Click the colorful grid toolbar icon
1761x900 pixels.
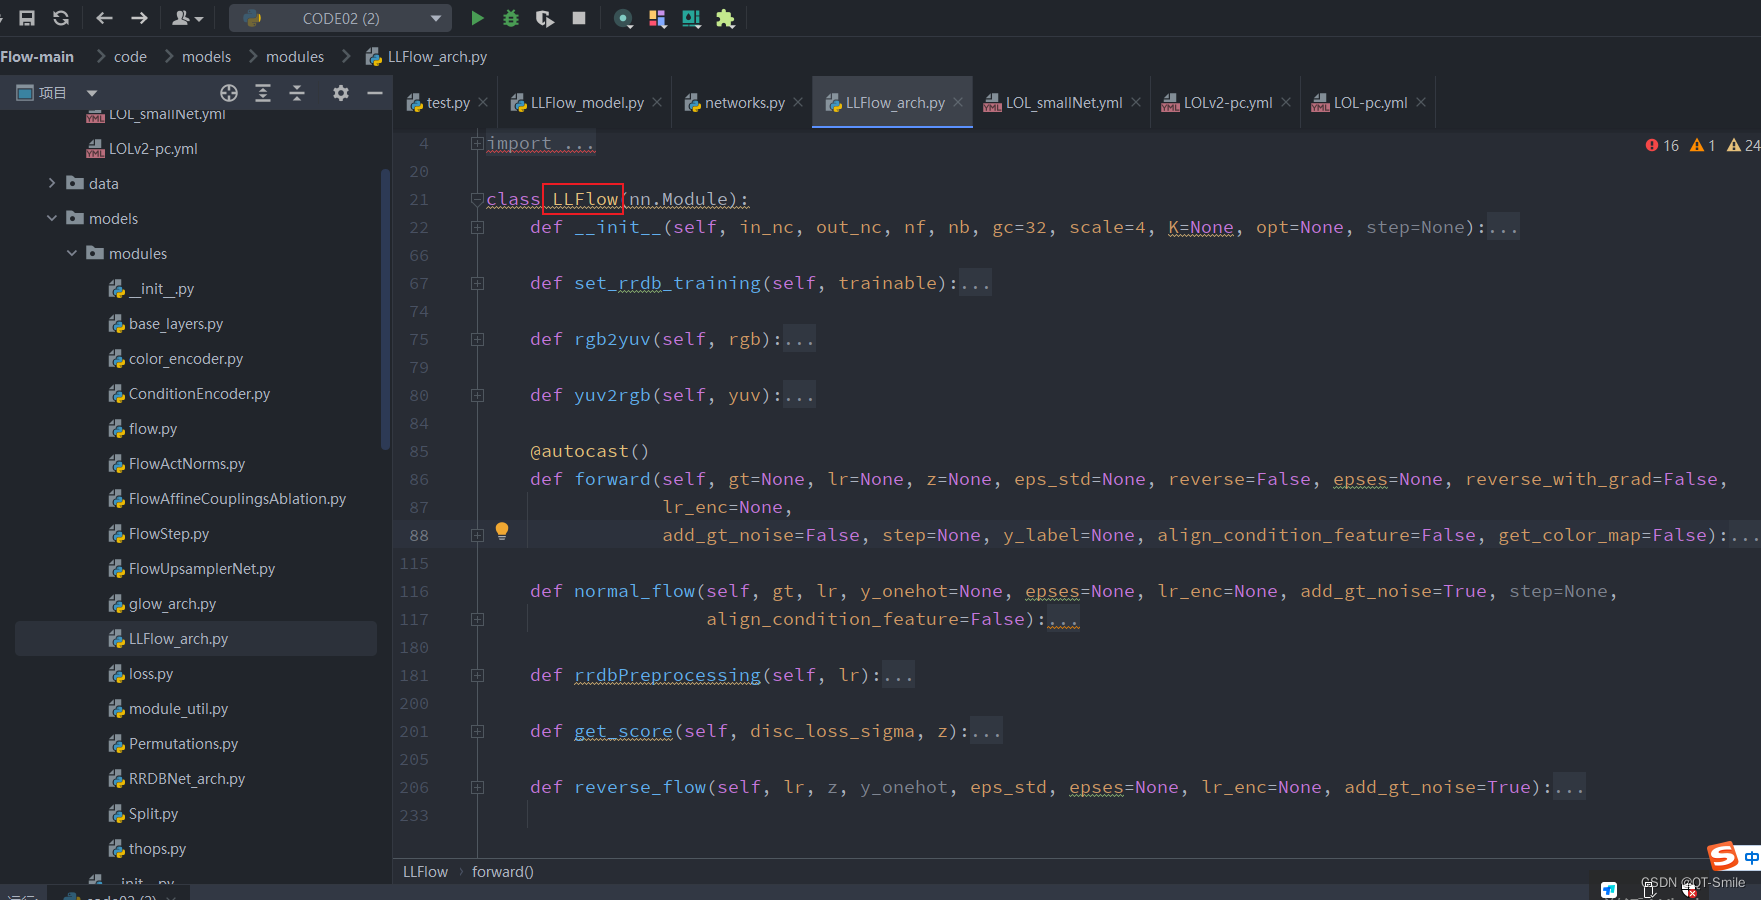pos(657,18)
